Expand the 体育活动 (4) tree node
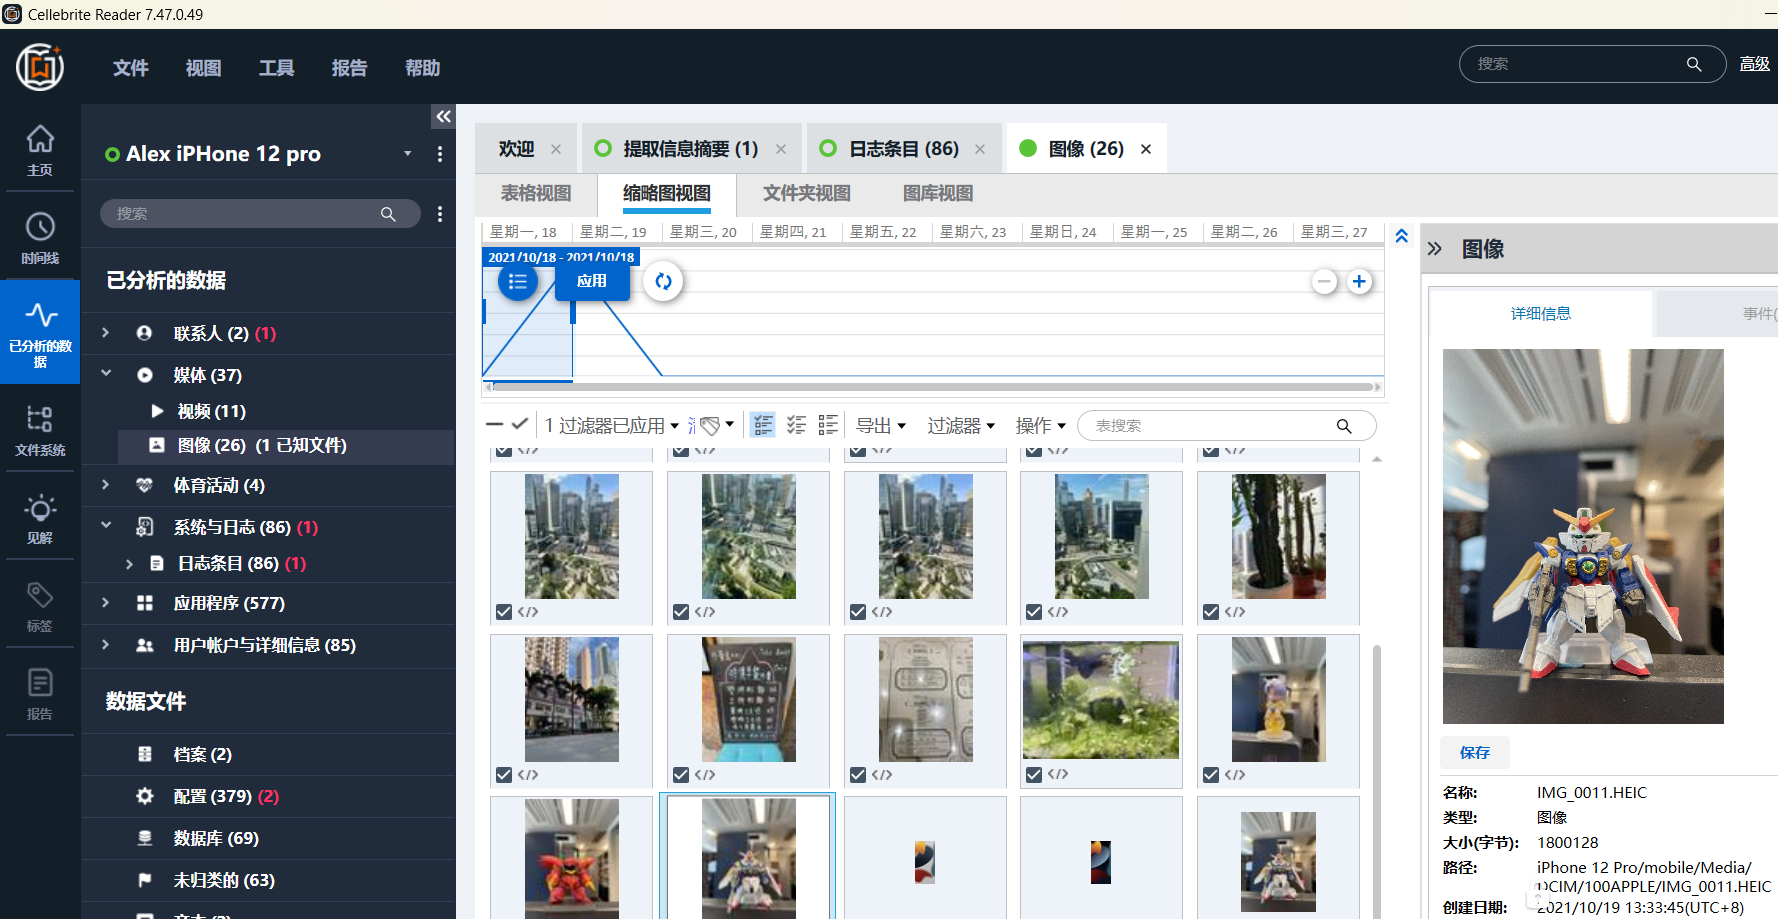 [x=106, y=484]
